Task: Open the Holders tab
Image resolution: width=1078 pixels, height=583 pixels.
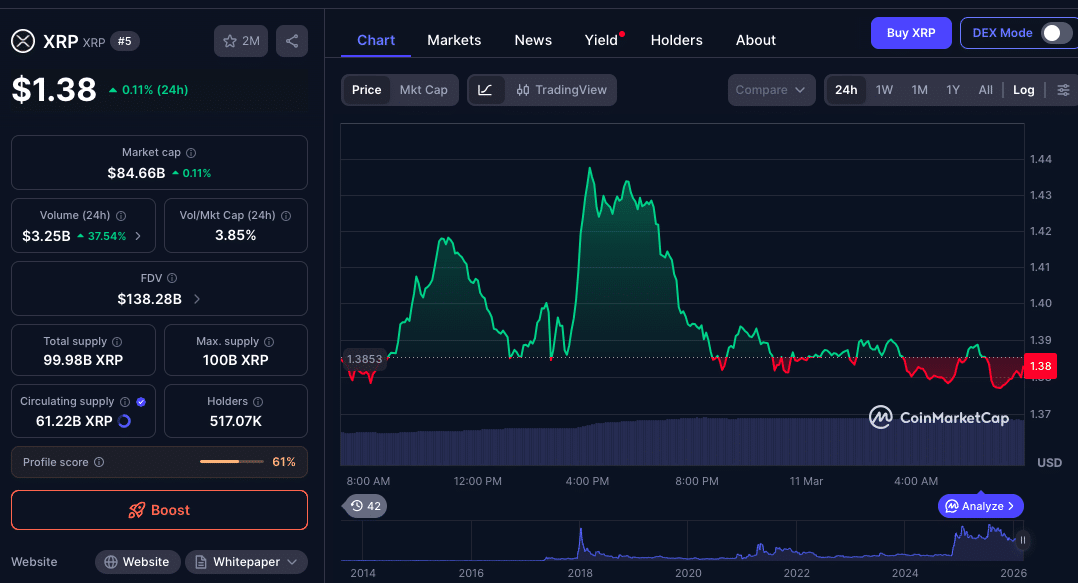Action: (x=676, y=41)
